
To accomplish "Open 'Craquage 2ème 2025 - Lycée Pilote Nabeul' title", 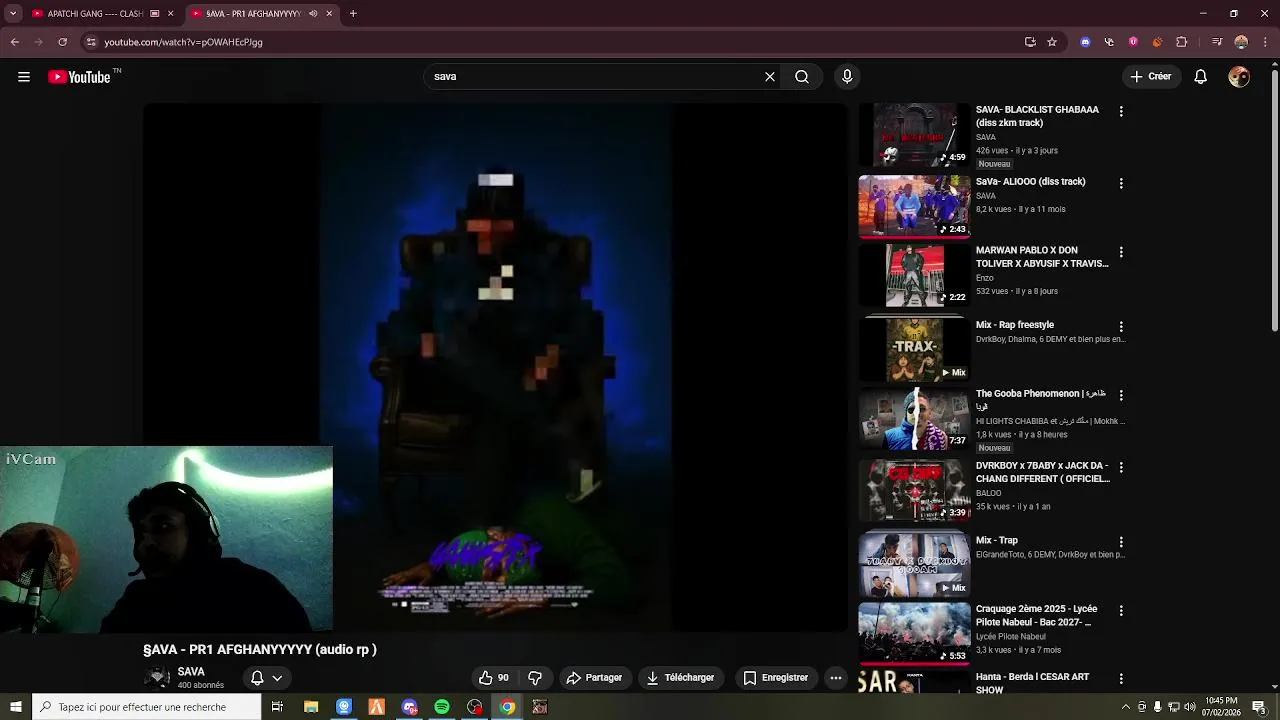I will [1037, 615].
